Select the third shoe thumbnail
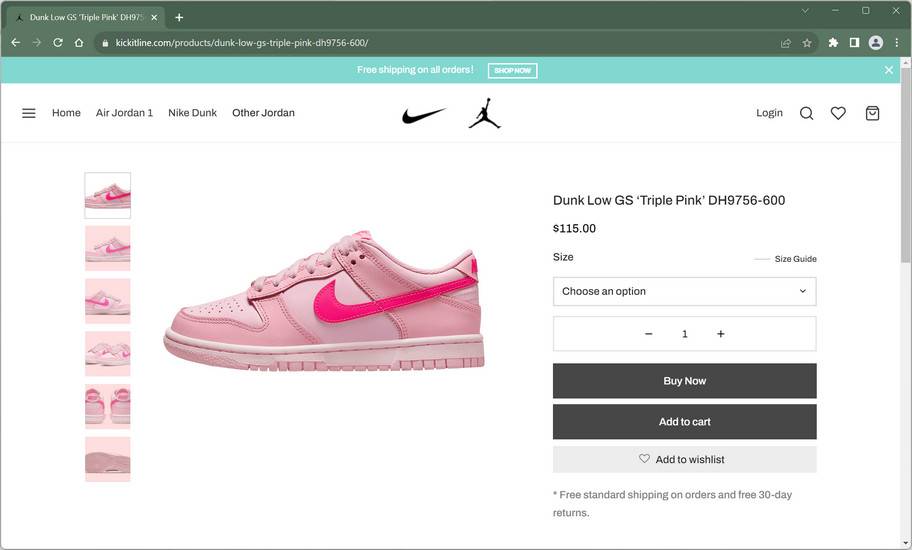The image size is (912, 550). point(108,301)
